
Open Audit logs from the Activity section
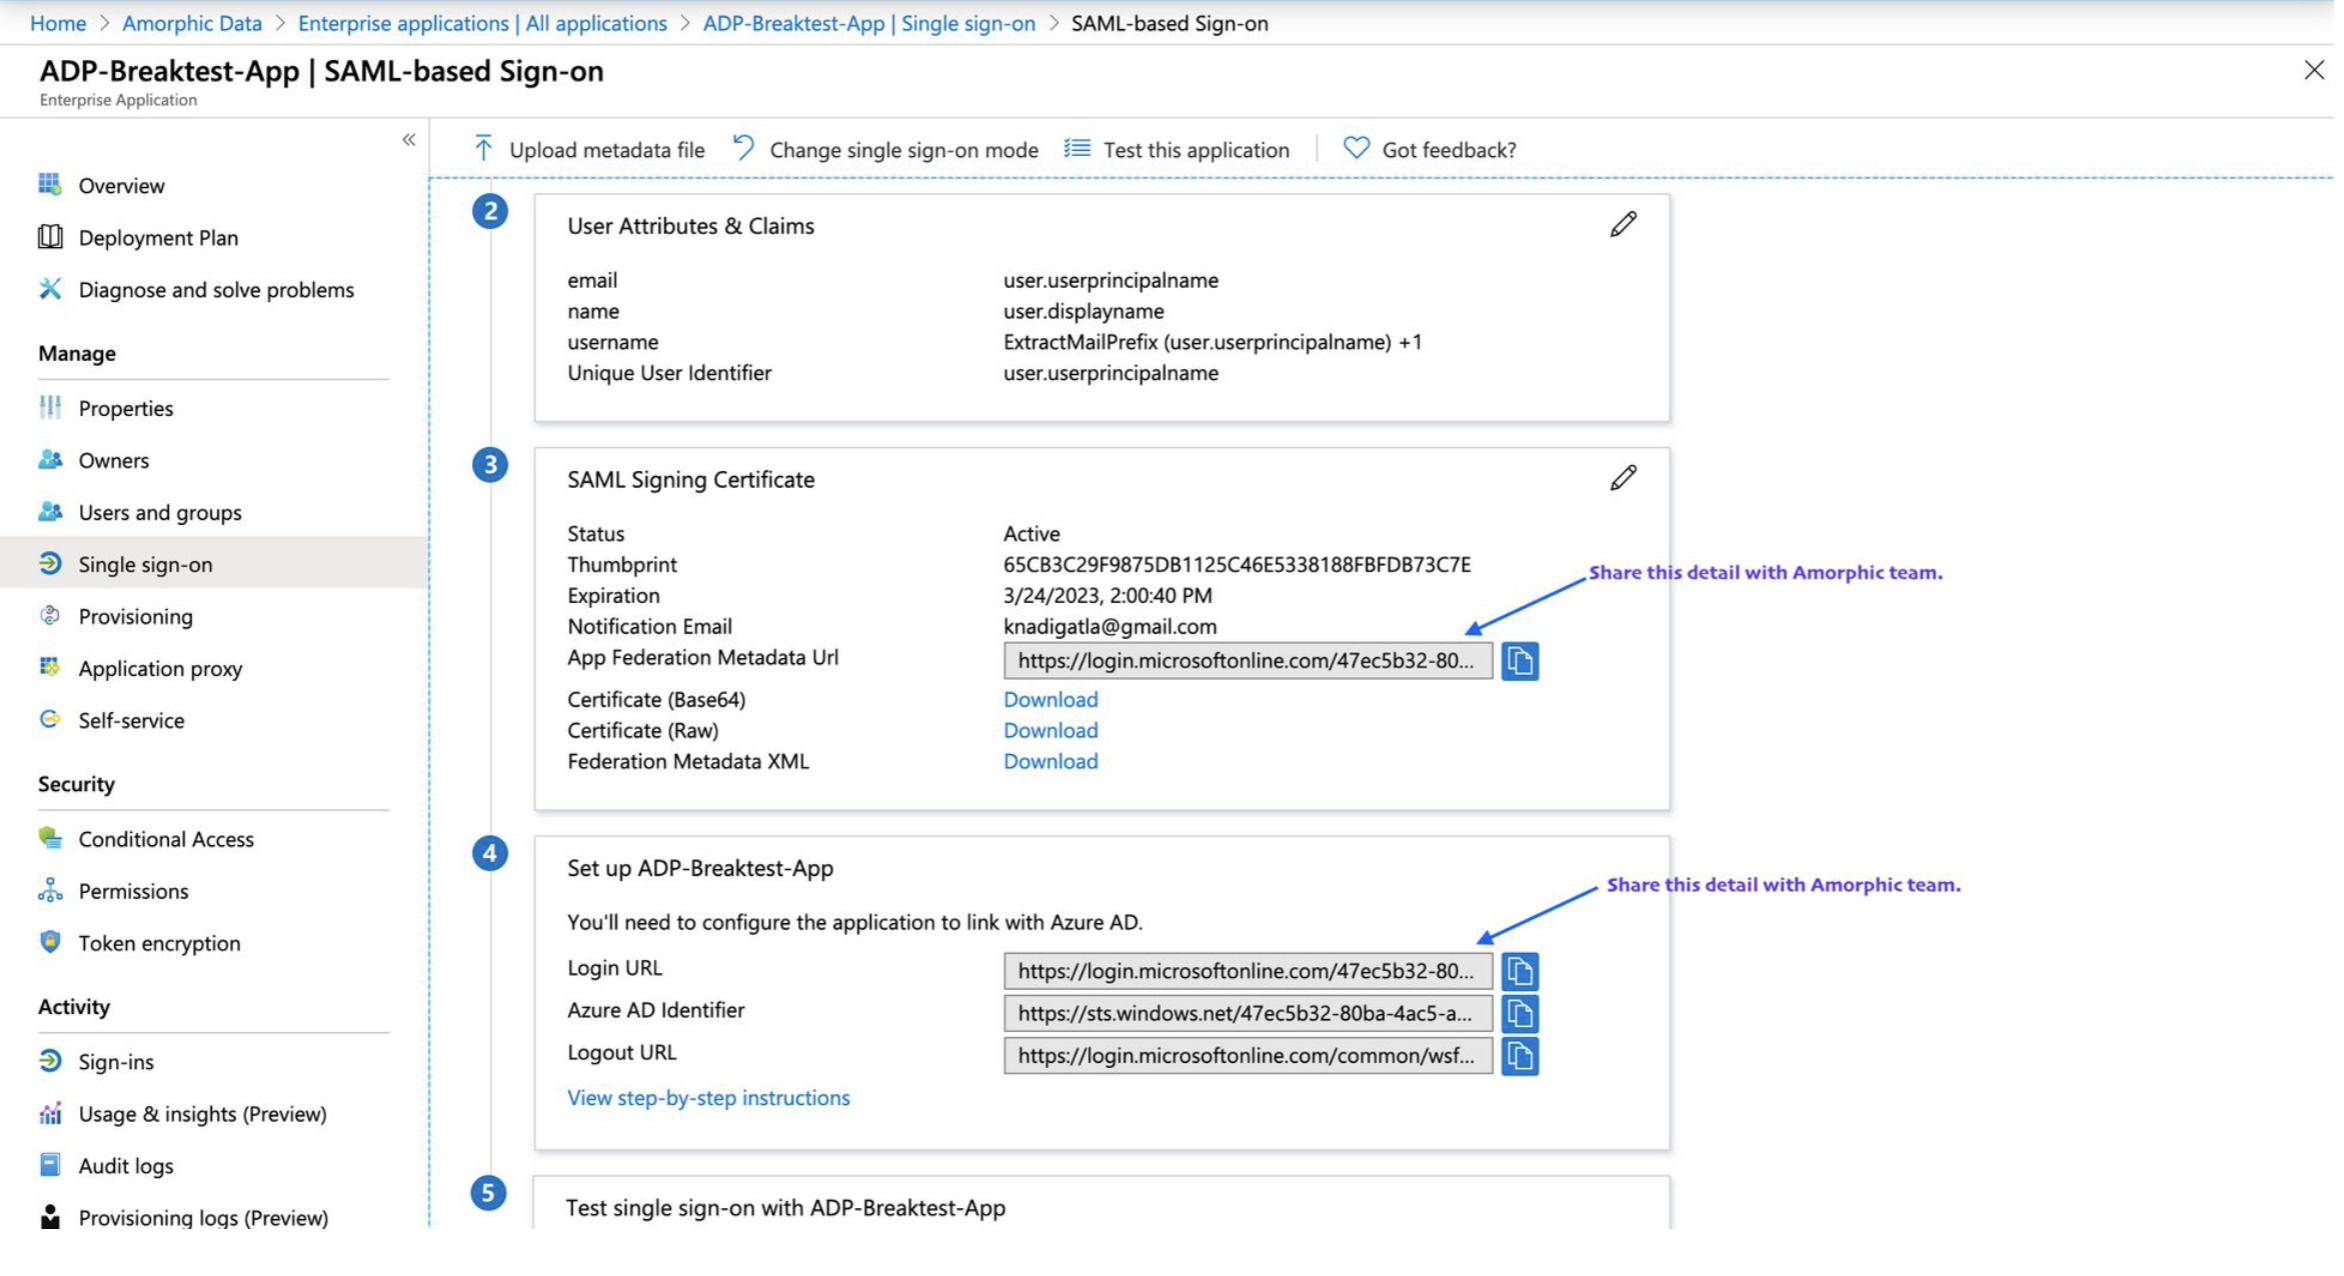click(x=125, y=1165)
